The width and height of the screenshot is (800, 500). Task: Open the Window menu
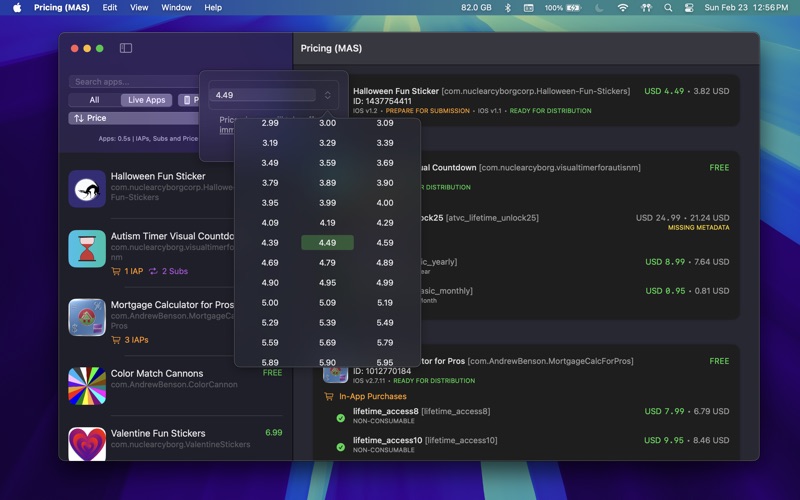tap(176, 8)
